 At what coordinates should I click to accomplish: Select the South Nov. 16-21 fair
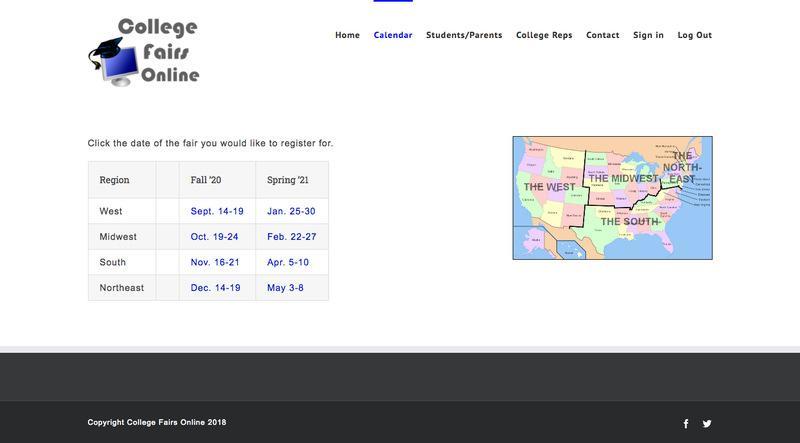click(215, 262)
